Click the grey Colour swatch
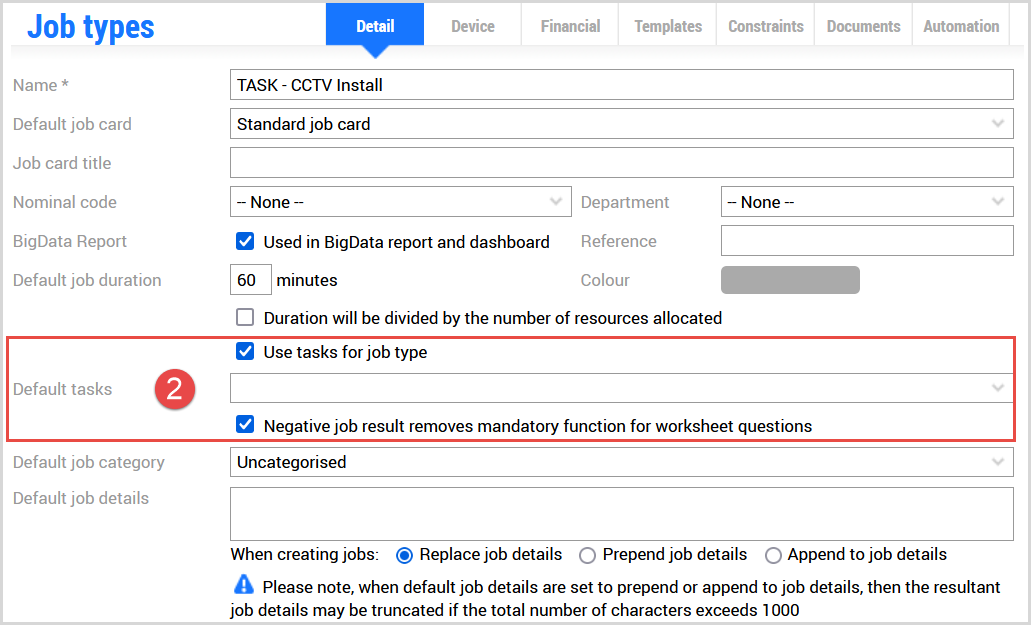Viewport: 1031px width, 625px height. pyautogui.click(x=790, y=280)
